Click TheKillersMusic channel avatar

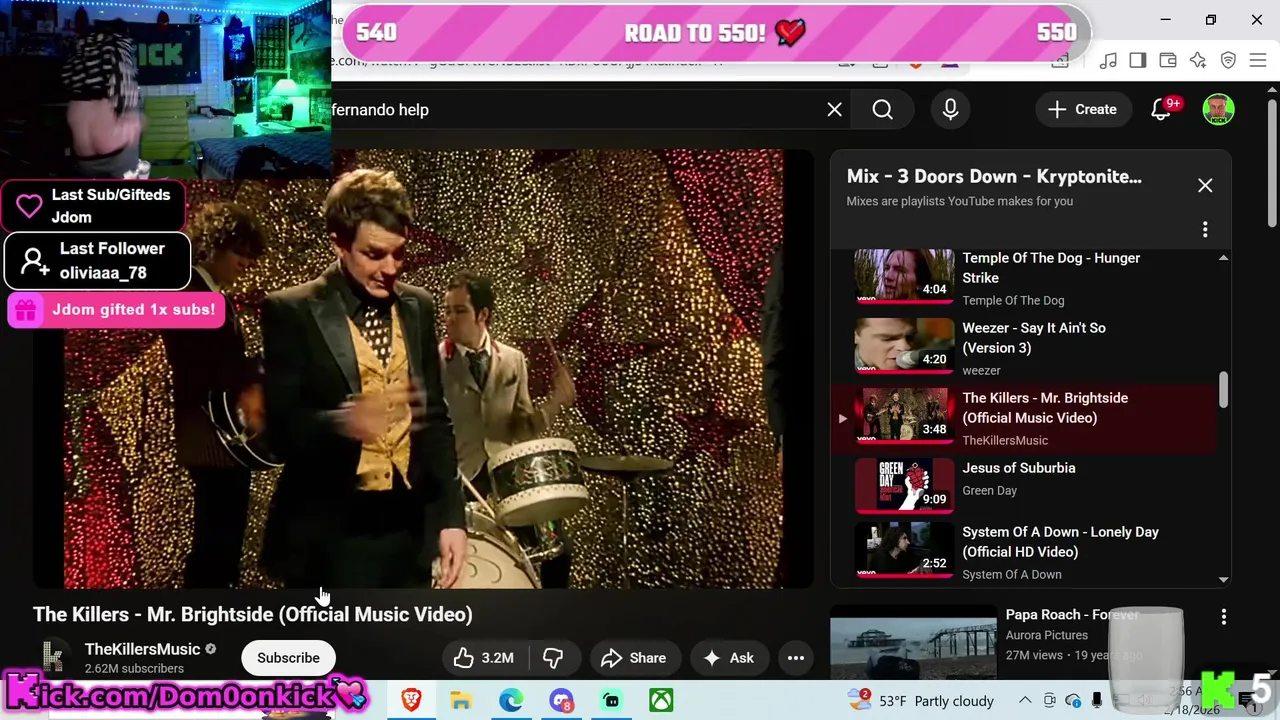coord(53,657)
